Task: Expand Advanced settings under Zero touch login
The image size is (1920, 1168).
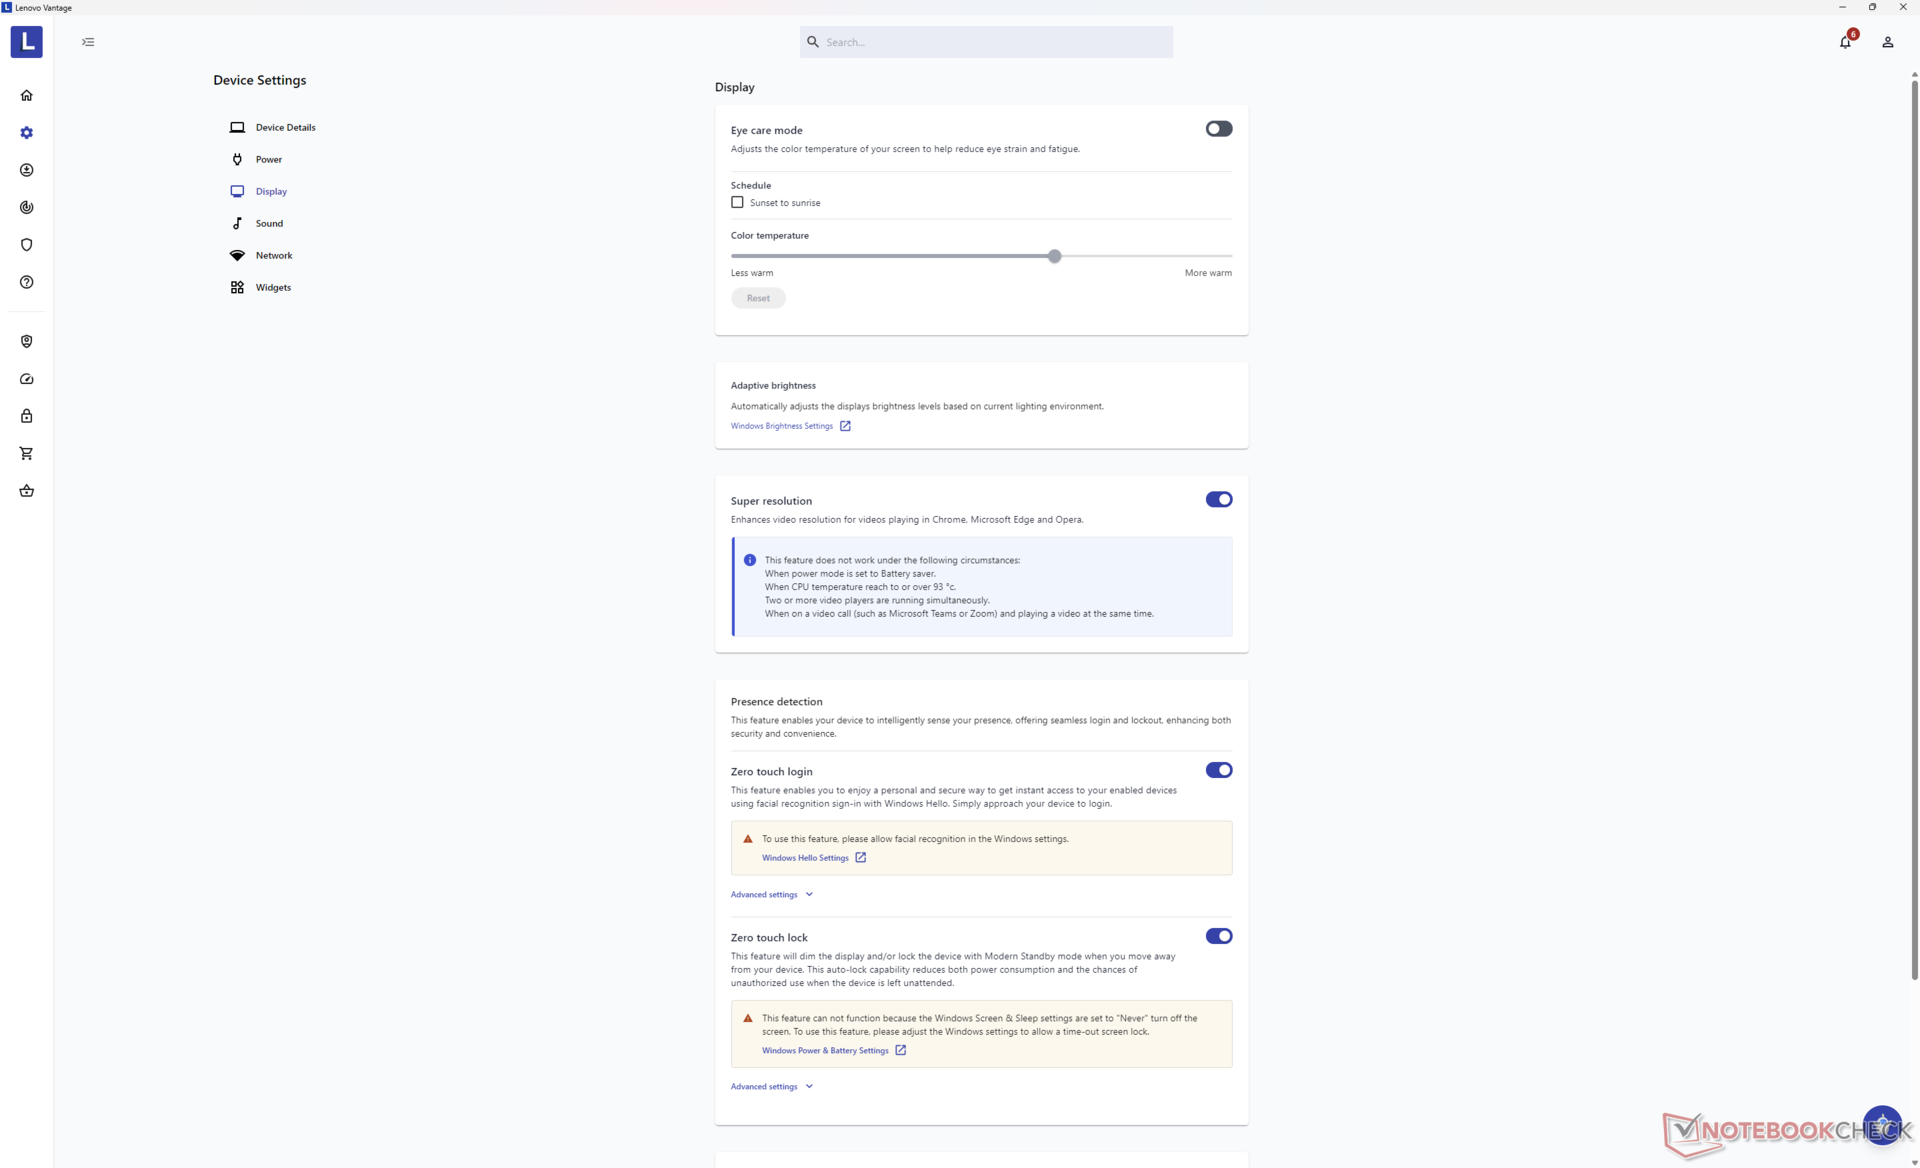Action: [771, 895]
